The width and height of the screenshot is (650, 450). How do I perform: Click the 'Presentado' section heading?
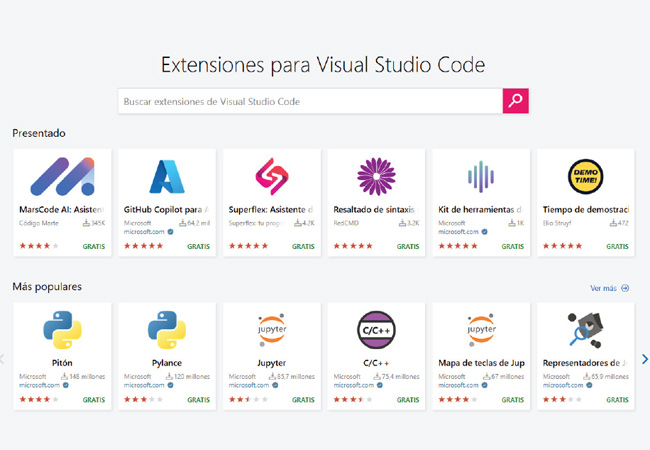pos(39,133)
